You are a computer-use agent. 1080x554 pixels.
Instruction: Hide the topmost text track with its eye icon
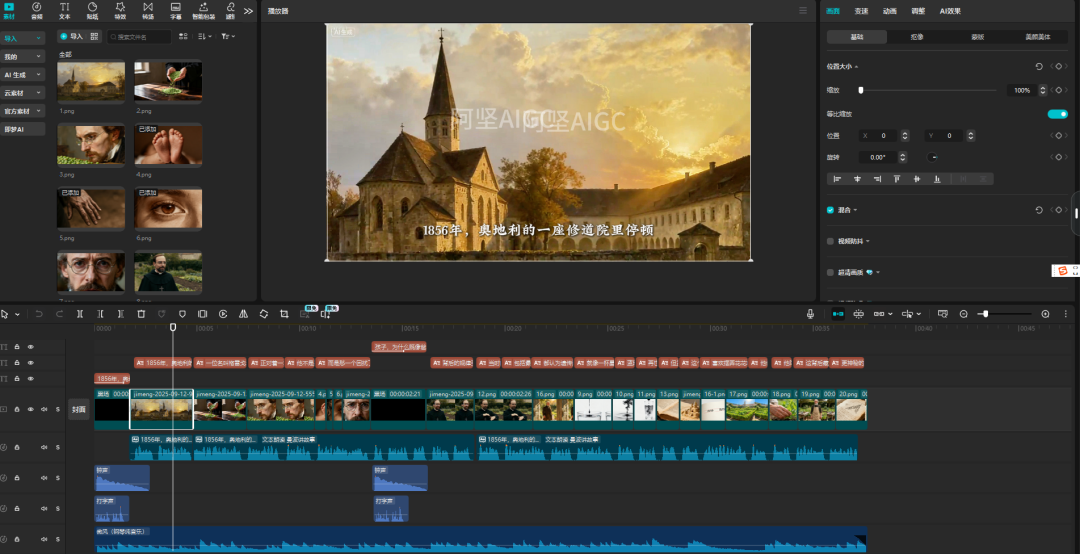coord(30,347)
